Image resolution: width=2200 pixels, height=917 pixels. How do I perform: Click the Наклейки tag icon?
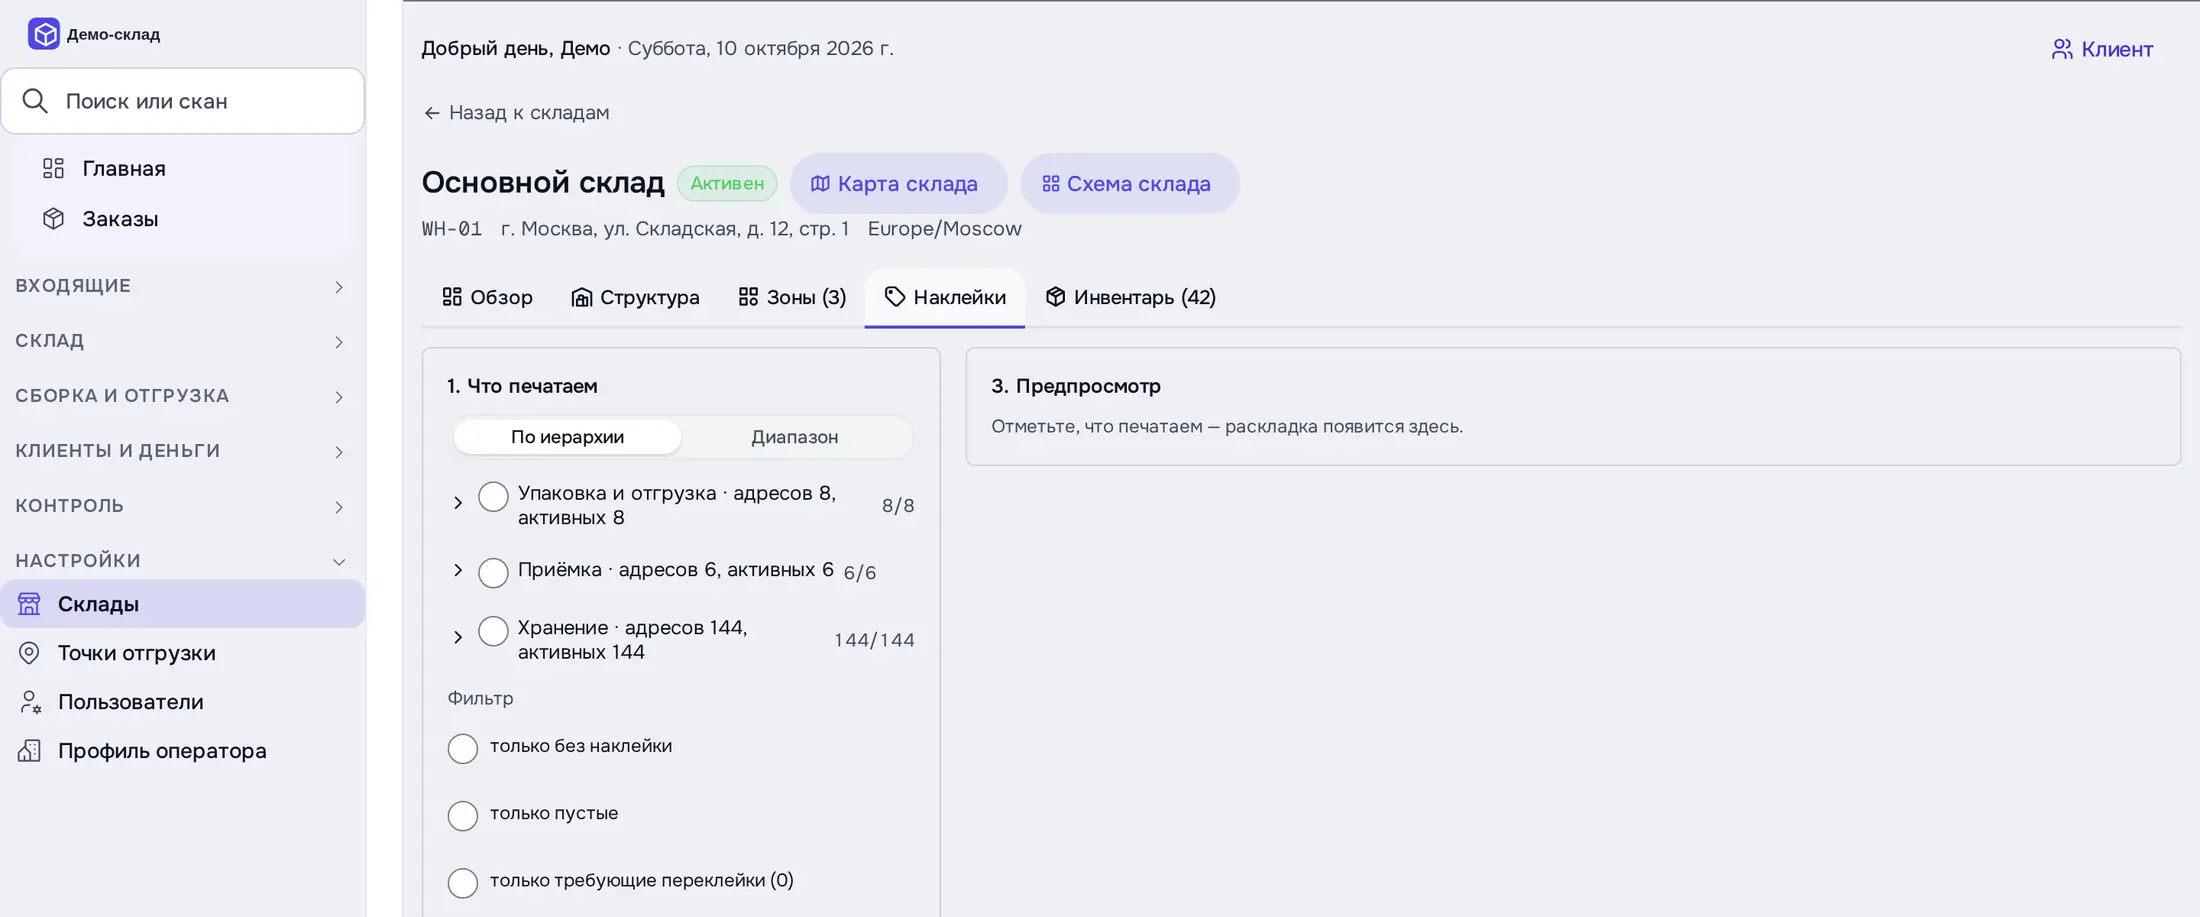(x=895, y=297)
